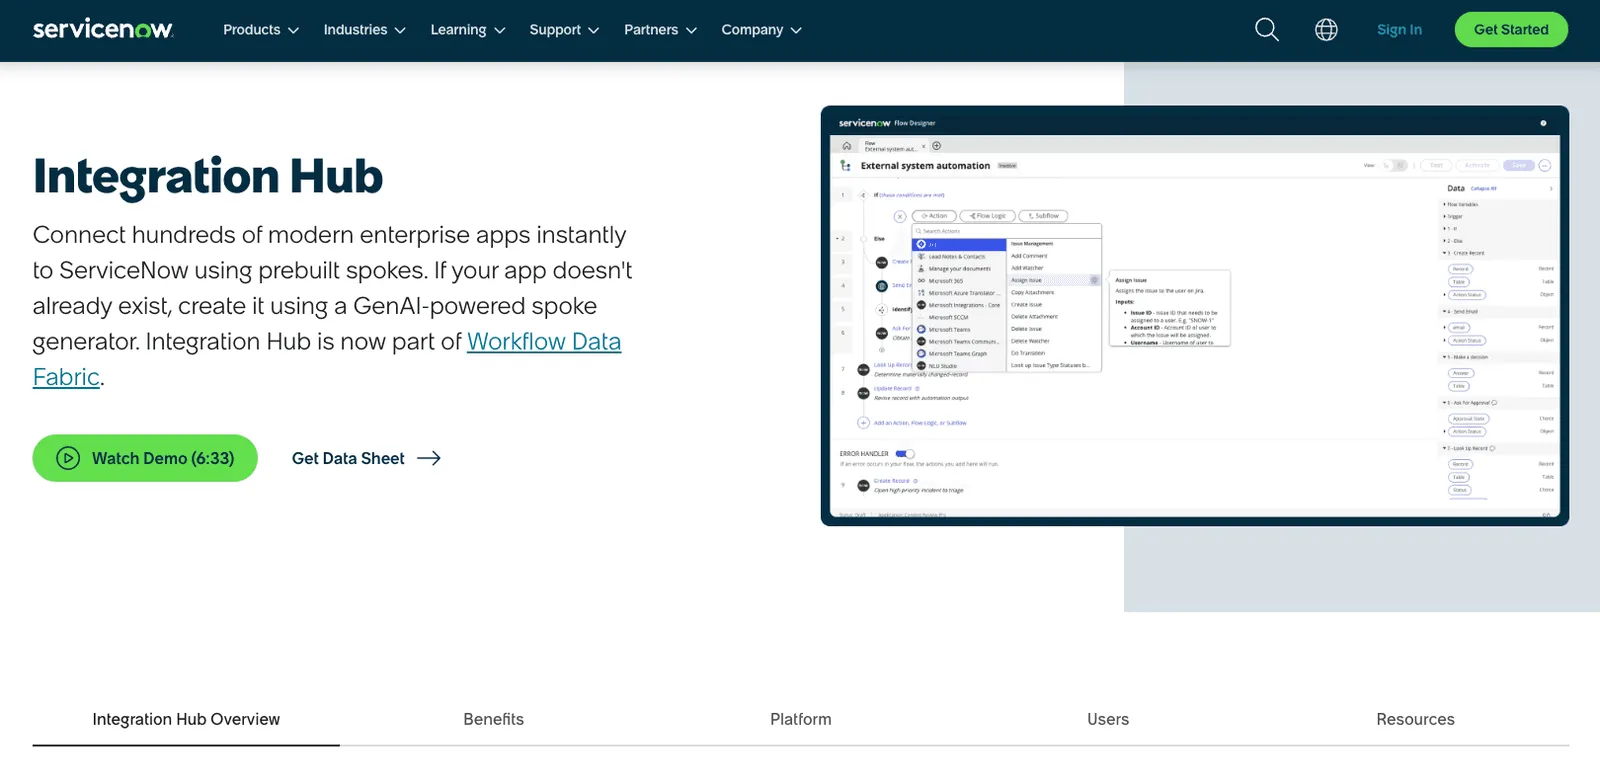The width and height of the screenshot is (1600, 773).
Task: Switch to the Users tab
Action: click(1108, 720)
